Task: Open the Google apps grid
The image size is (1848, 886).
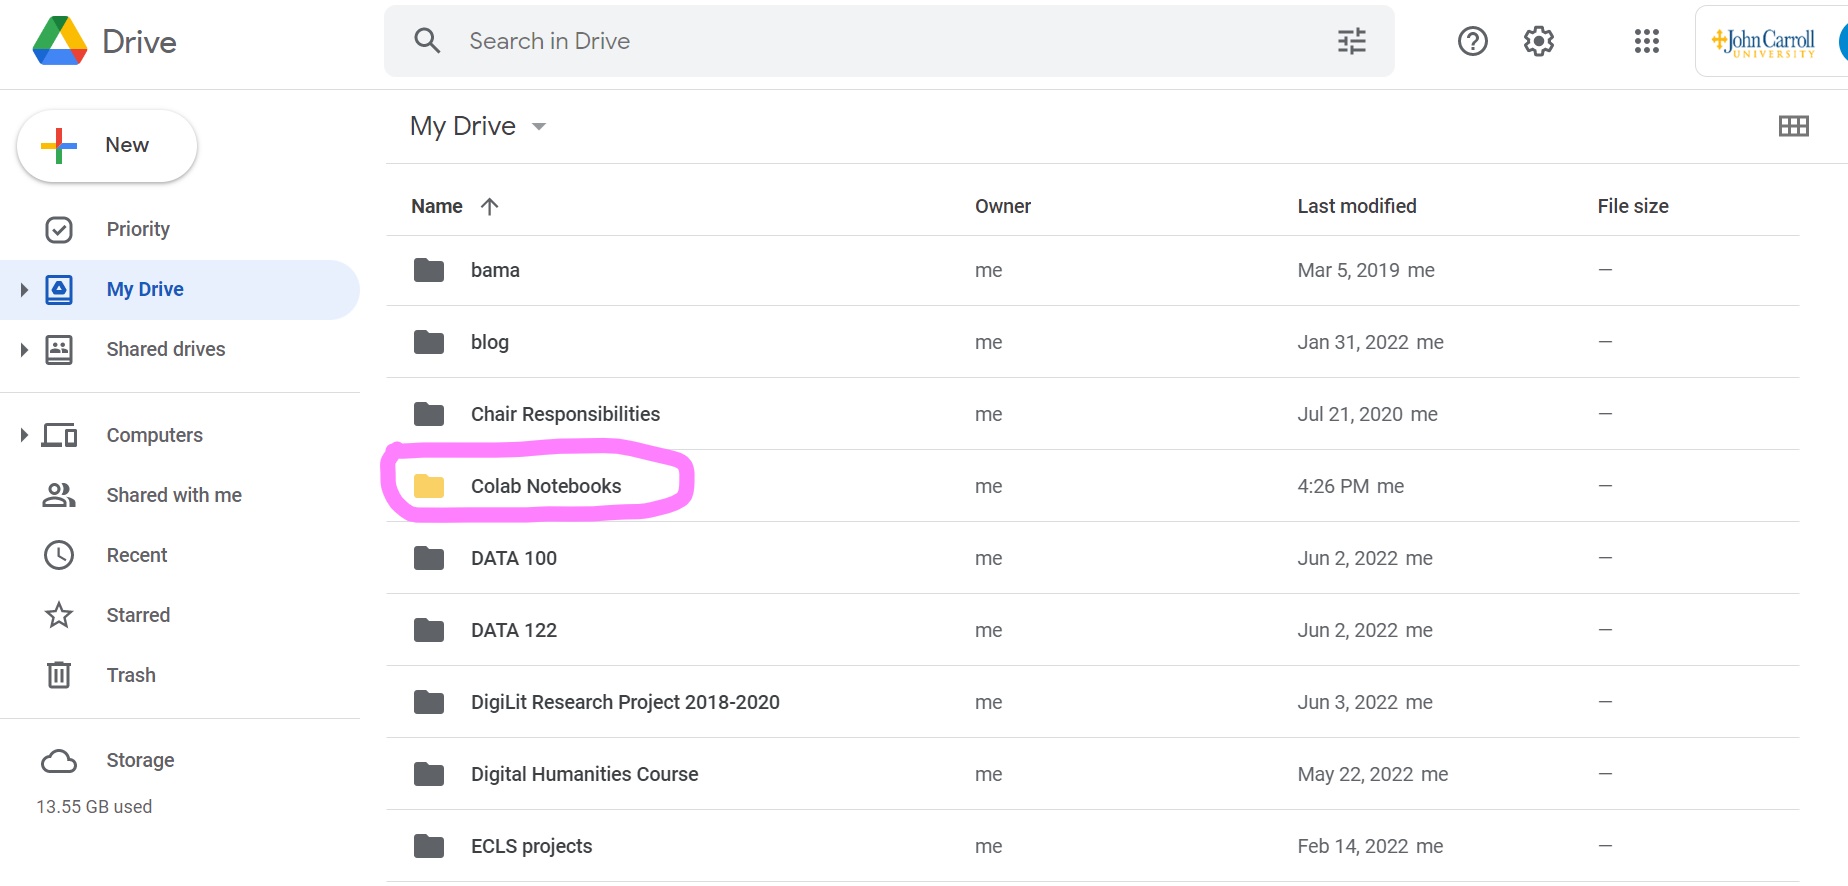Action: pyautogui.click(x=1646, y=41)
